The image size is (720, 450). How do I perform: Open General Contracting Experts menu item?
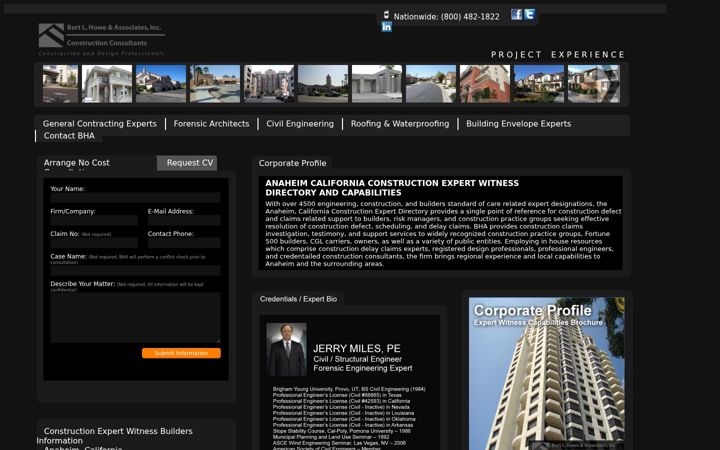(x=100, y=124)
